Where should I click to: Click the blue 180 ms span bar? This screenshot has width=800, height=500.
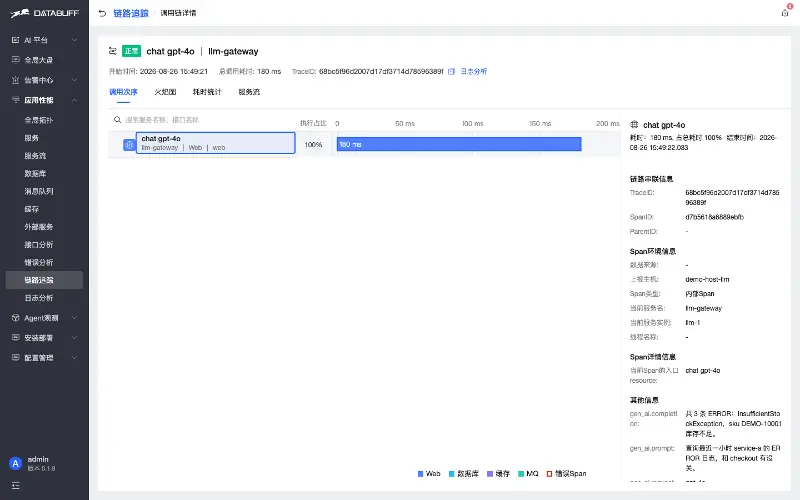click(459, 144)
